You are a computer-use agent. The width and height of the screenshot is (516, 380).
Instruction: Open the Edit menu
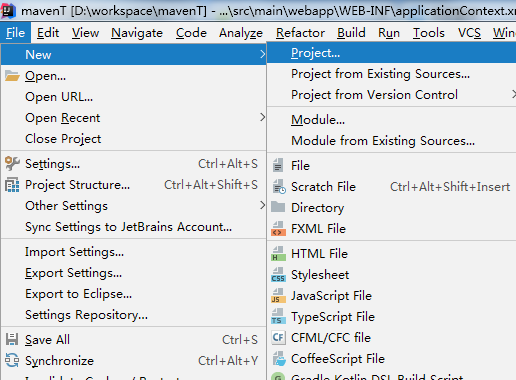coord(48,33)
